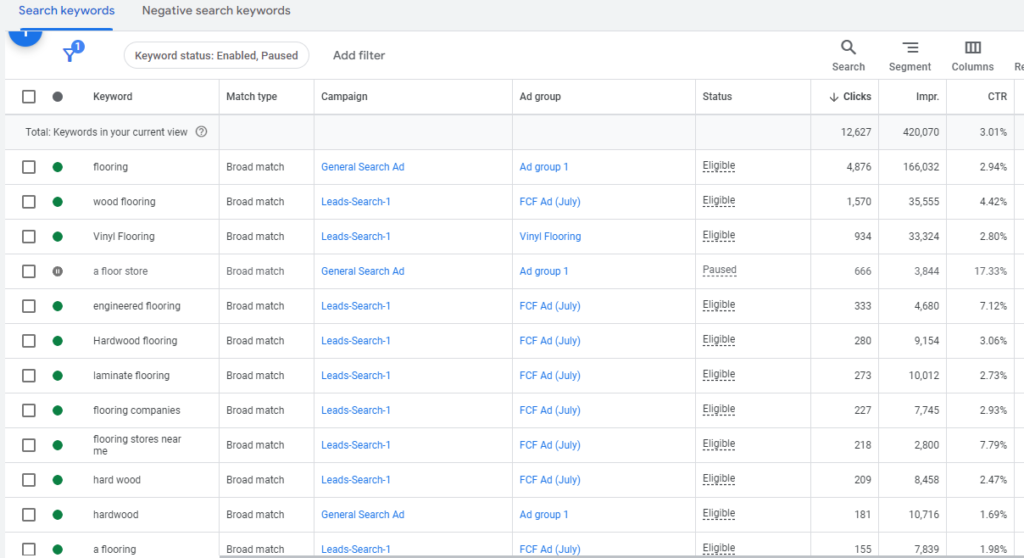Click Keyword status: Enabled, Paused filter chip
1024x558 pixels.
[216, 55]
